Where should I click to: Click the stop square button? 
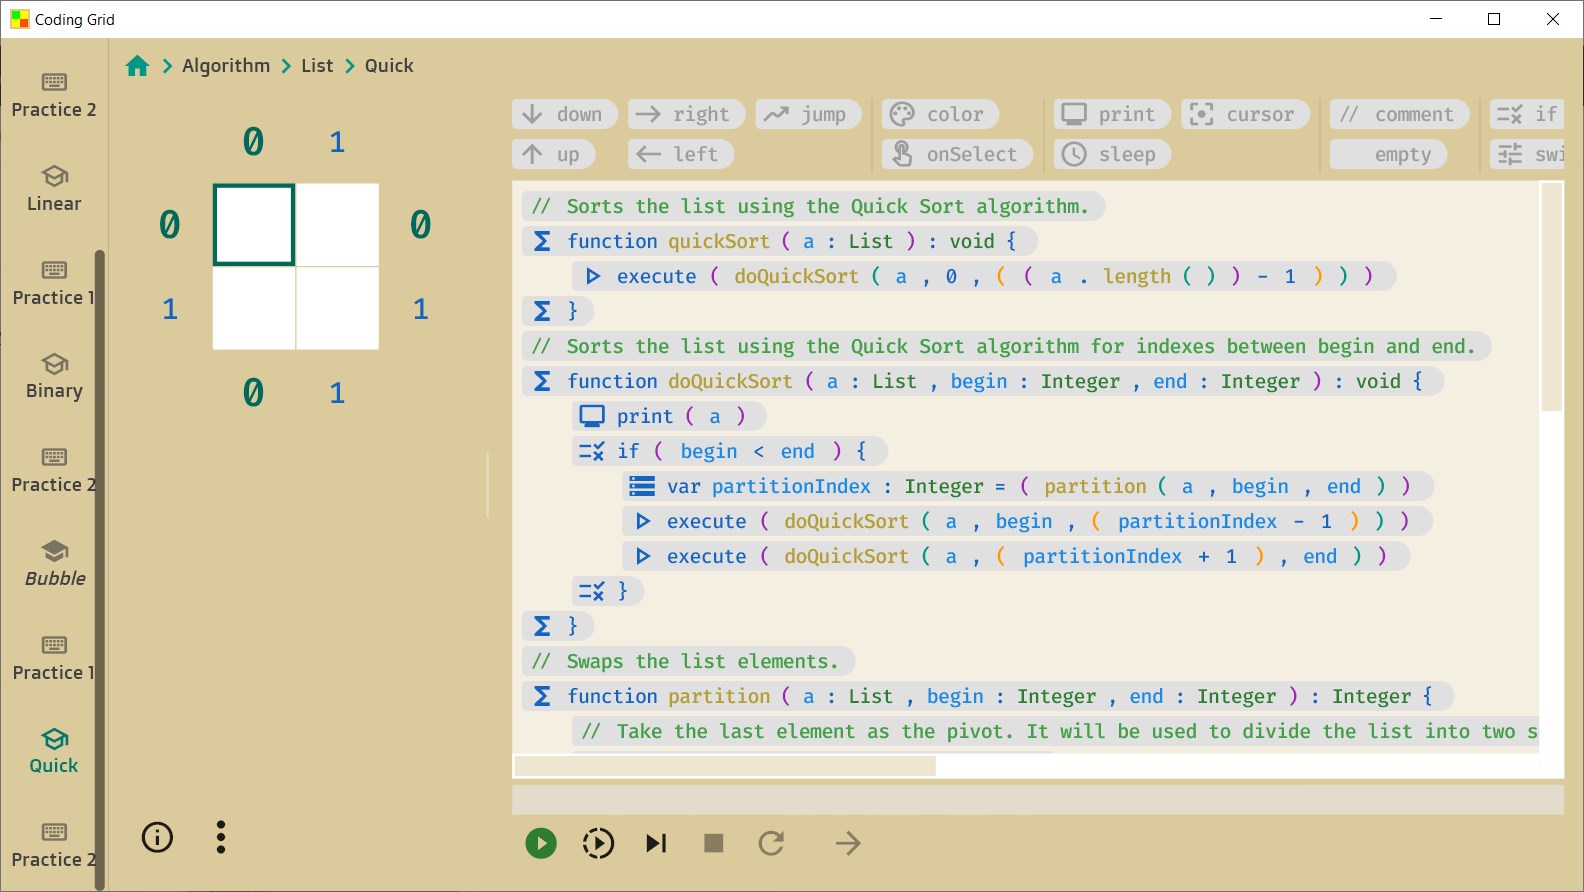(713, 843)
